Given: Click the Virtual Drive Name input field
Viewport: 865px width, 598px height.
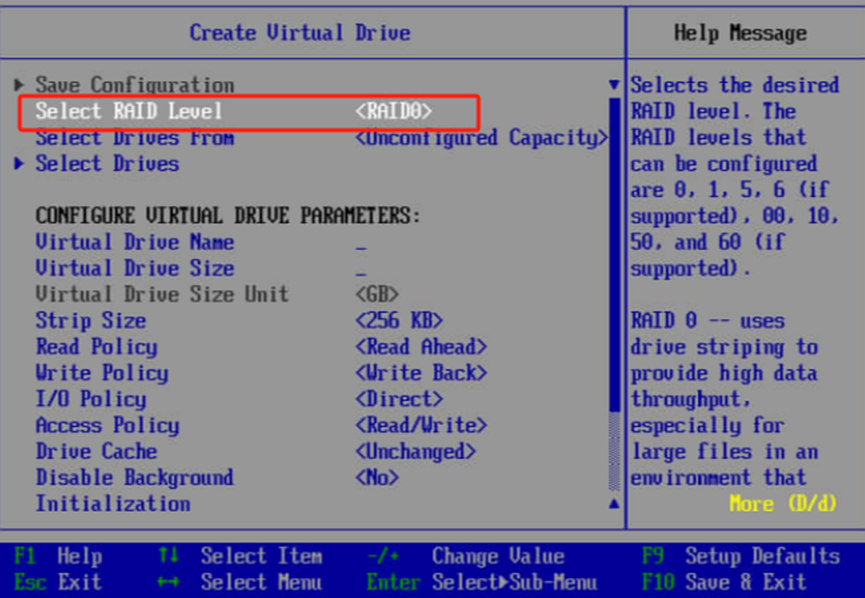Looking at the screenshot, I should (361, 243).
